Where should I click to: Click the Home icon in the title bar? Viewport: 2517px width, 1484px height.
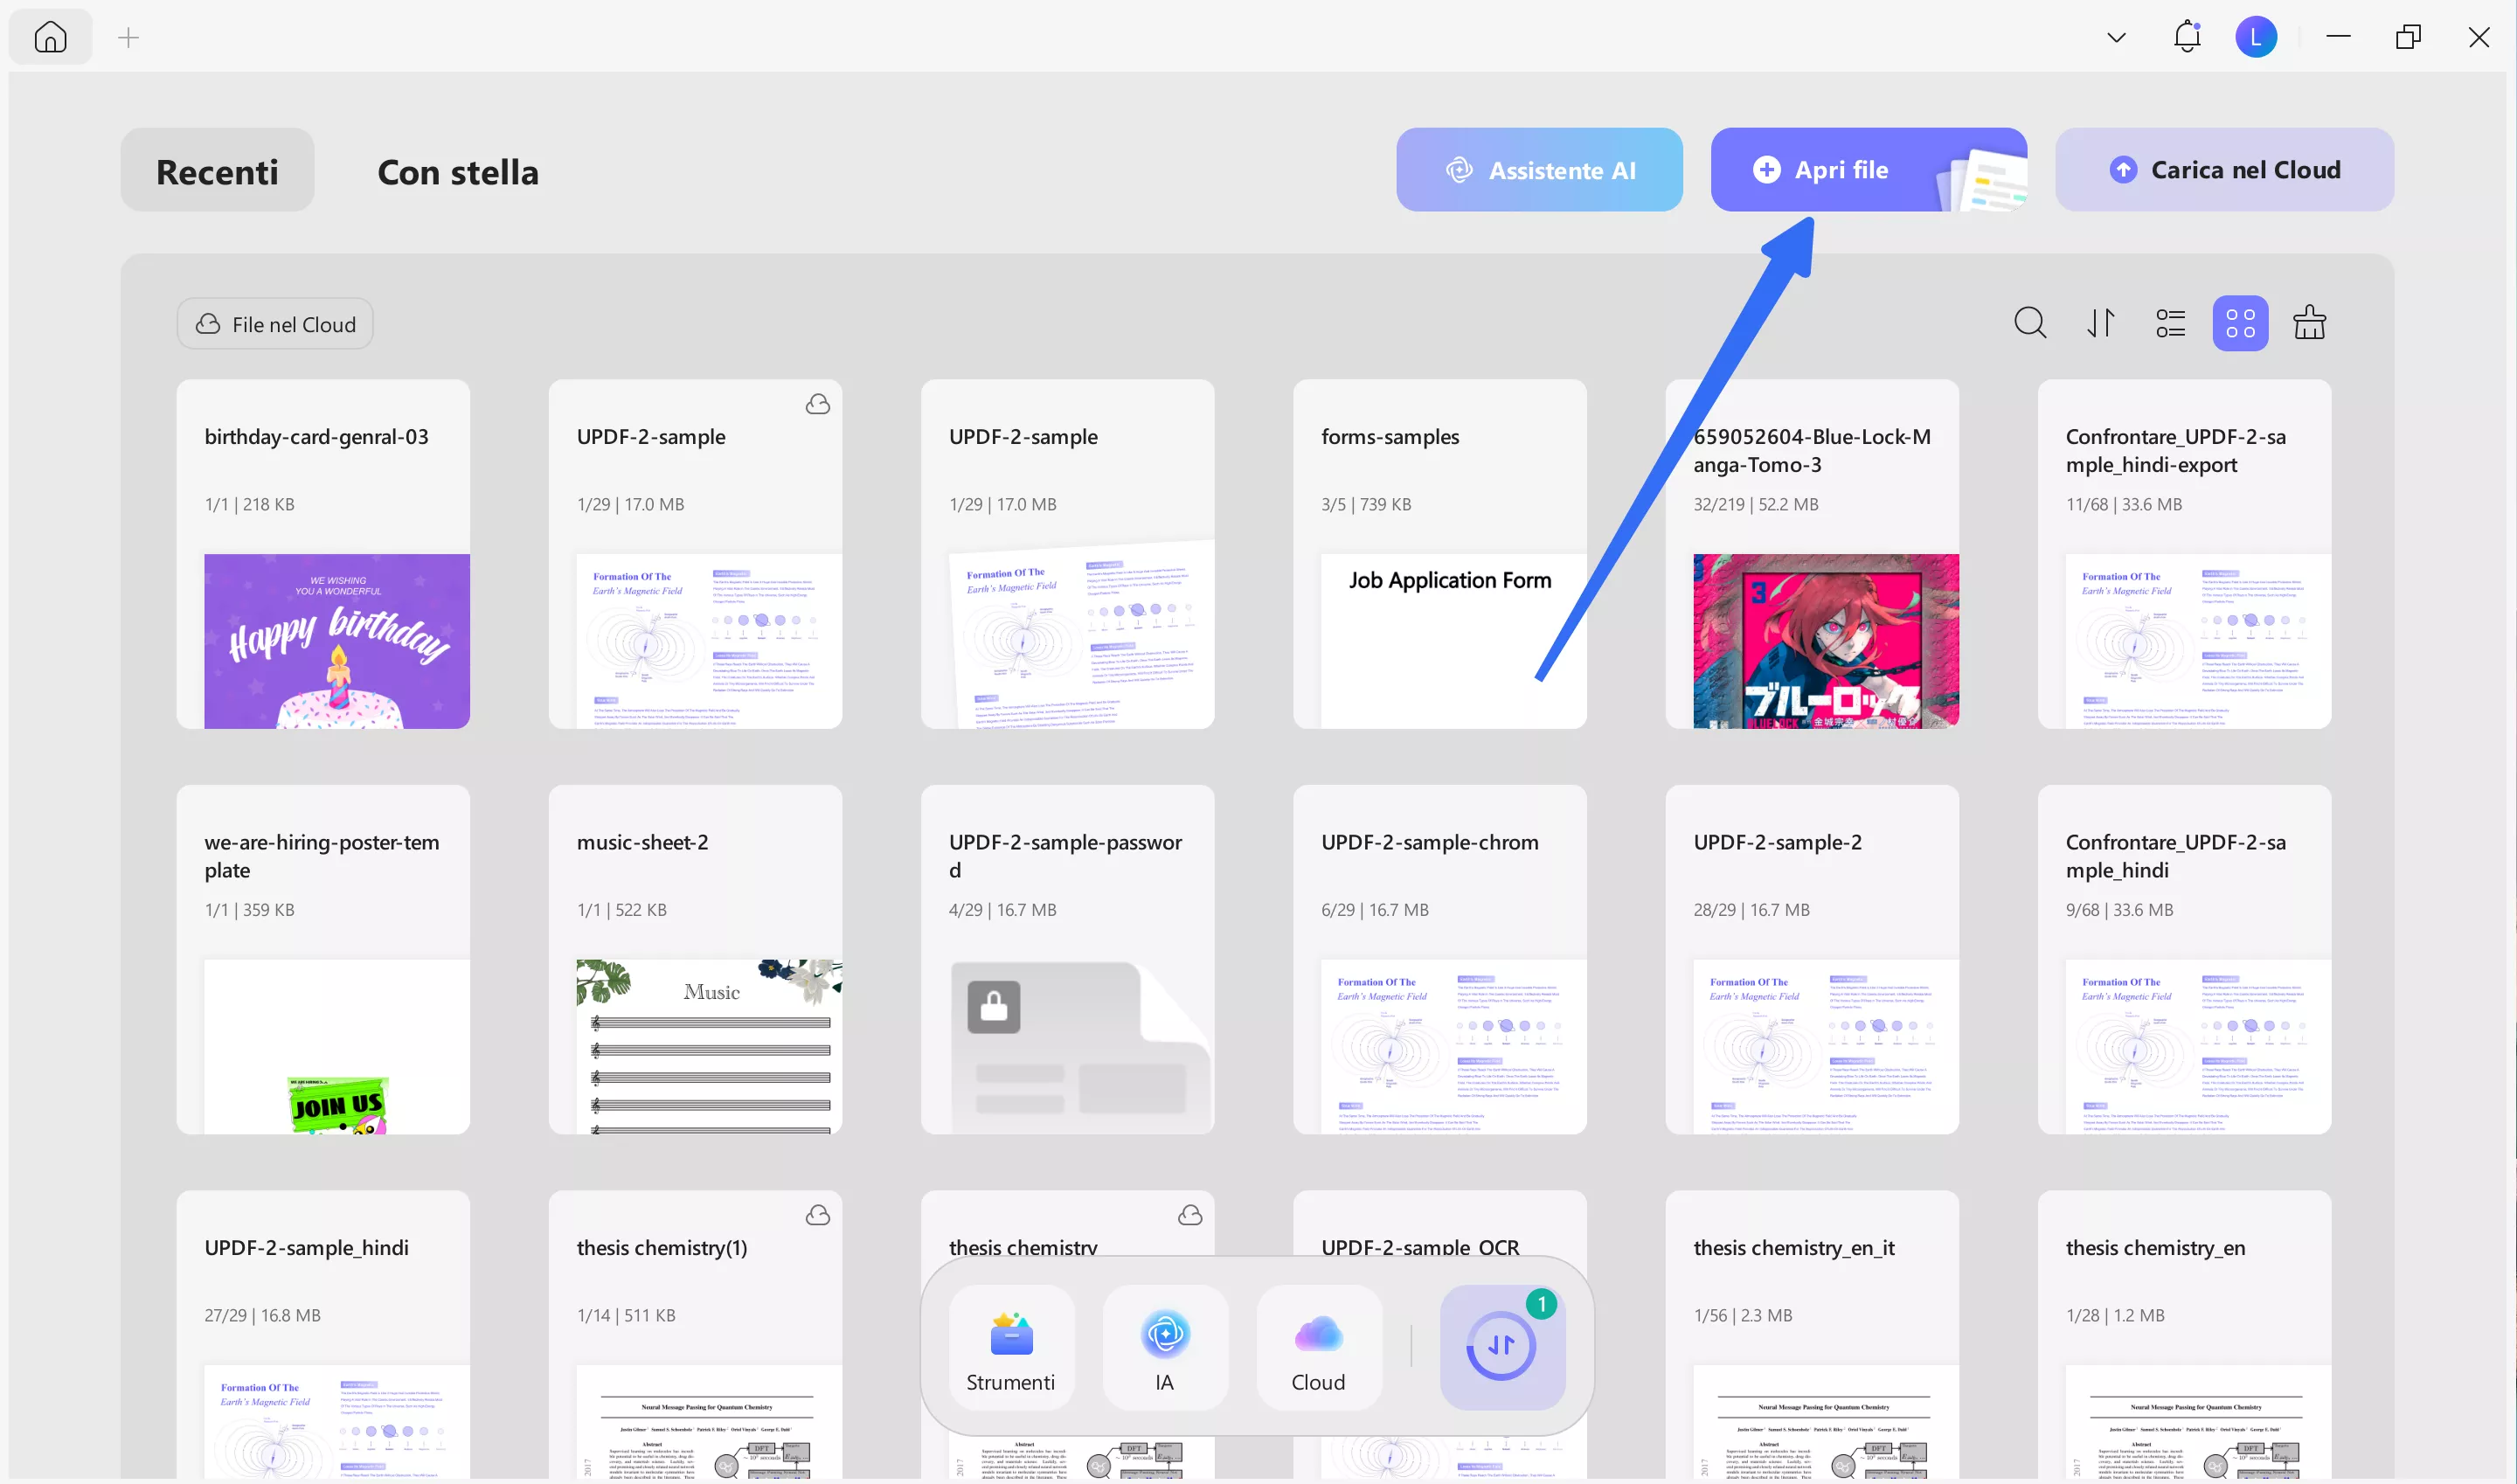point(50,38)
